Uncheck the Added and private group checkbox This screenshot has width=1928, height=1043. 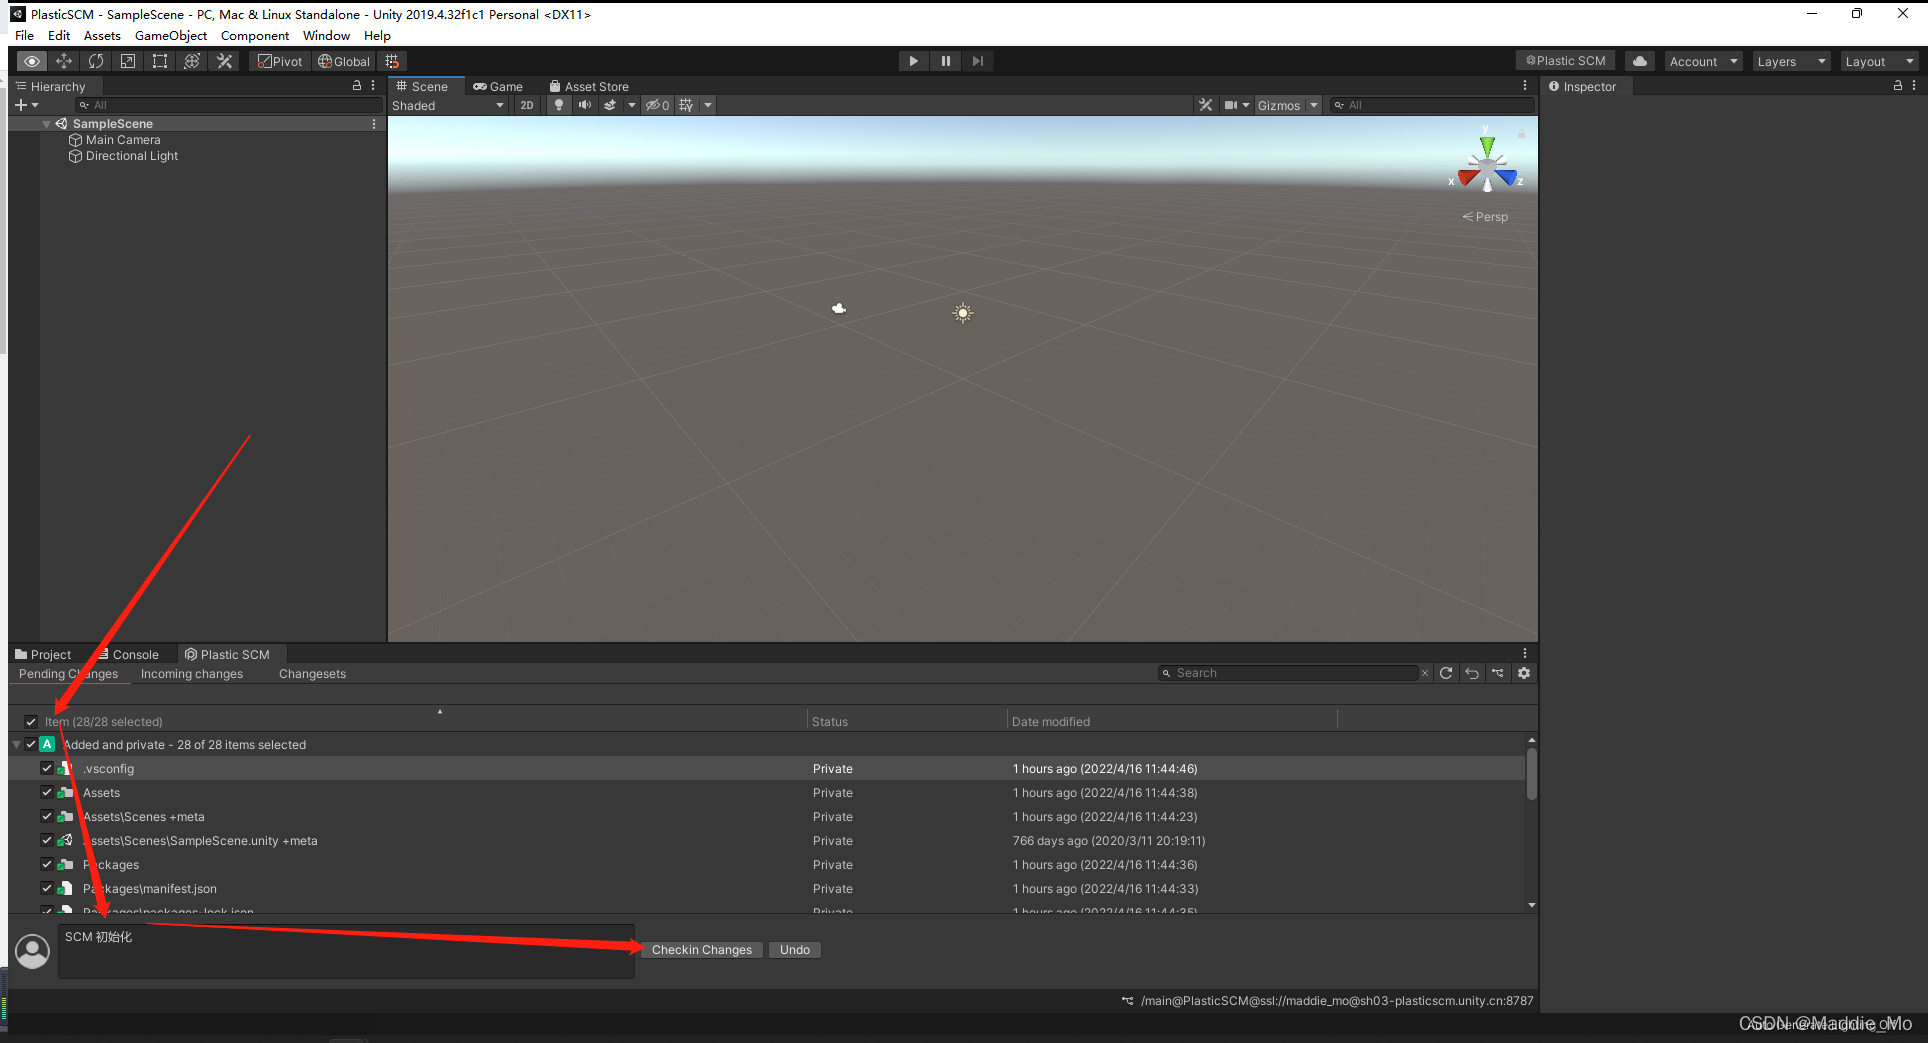click(x=31, y=745)
